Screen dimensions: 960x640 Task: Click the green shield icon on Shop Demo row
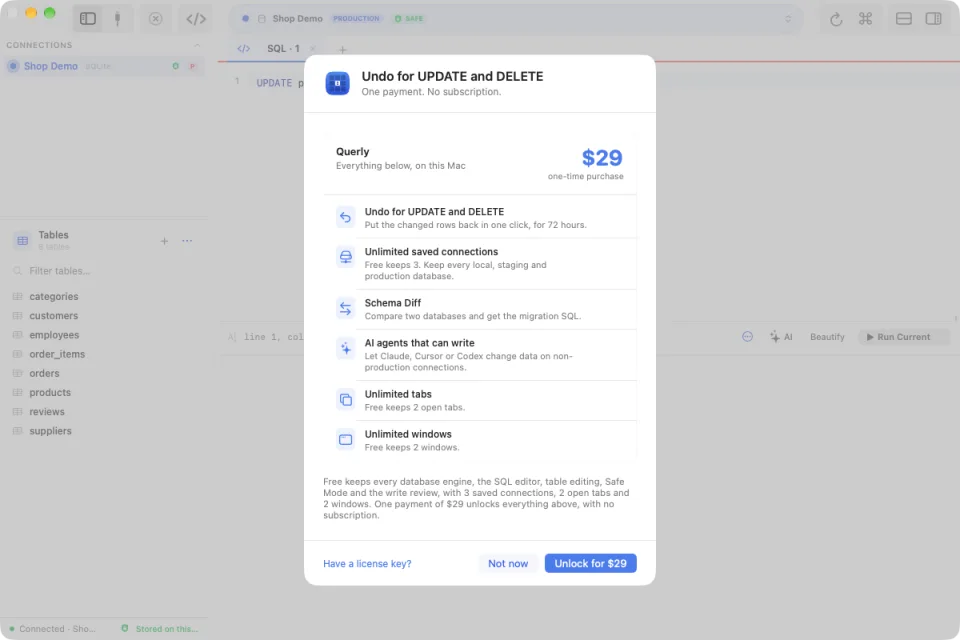pos(176,66)
